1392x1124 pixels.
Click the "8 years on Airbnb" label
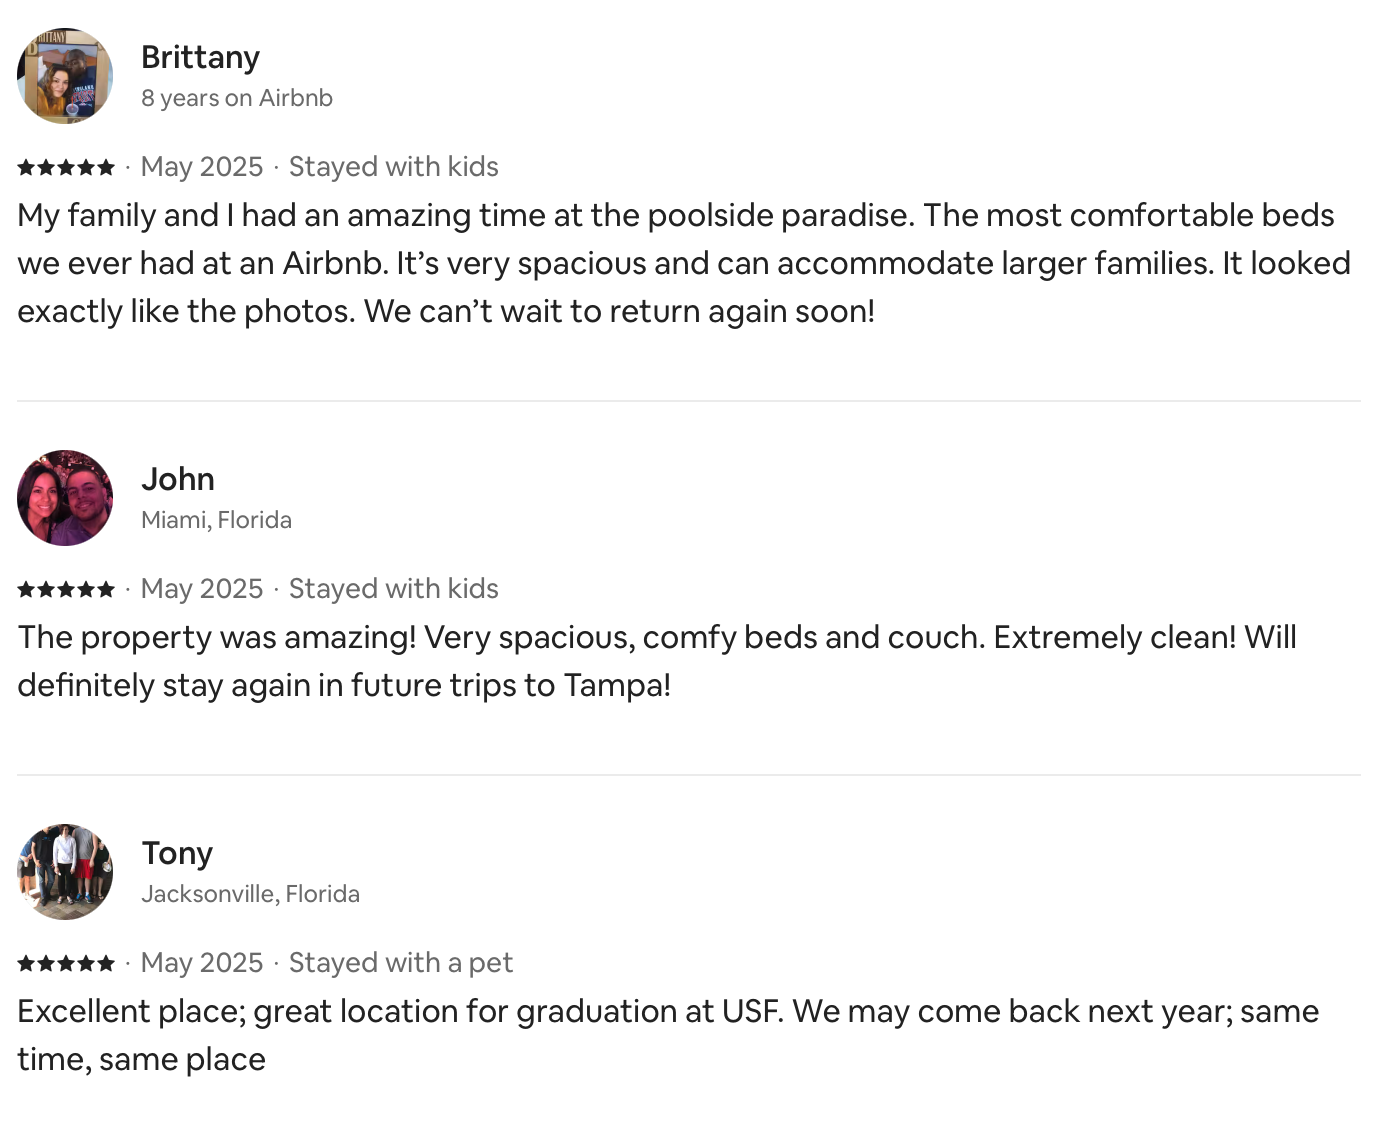pyautogui.click(x=237, y=98)
